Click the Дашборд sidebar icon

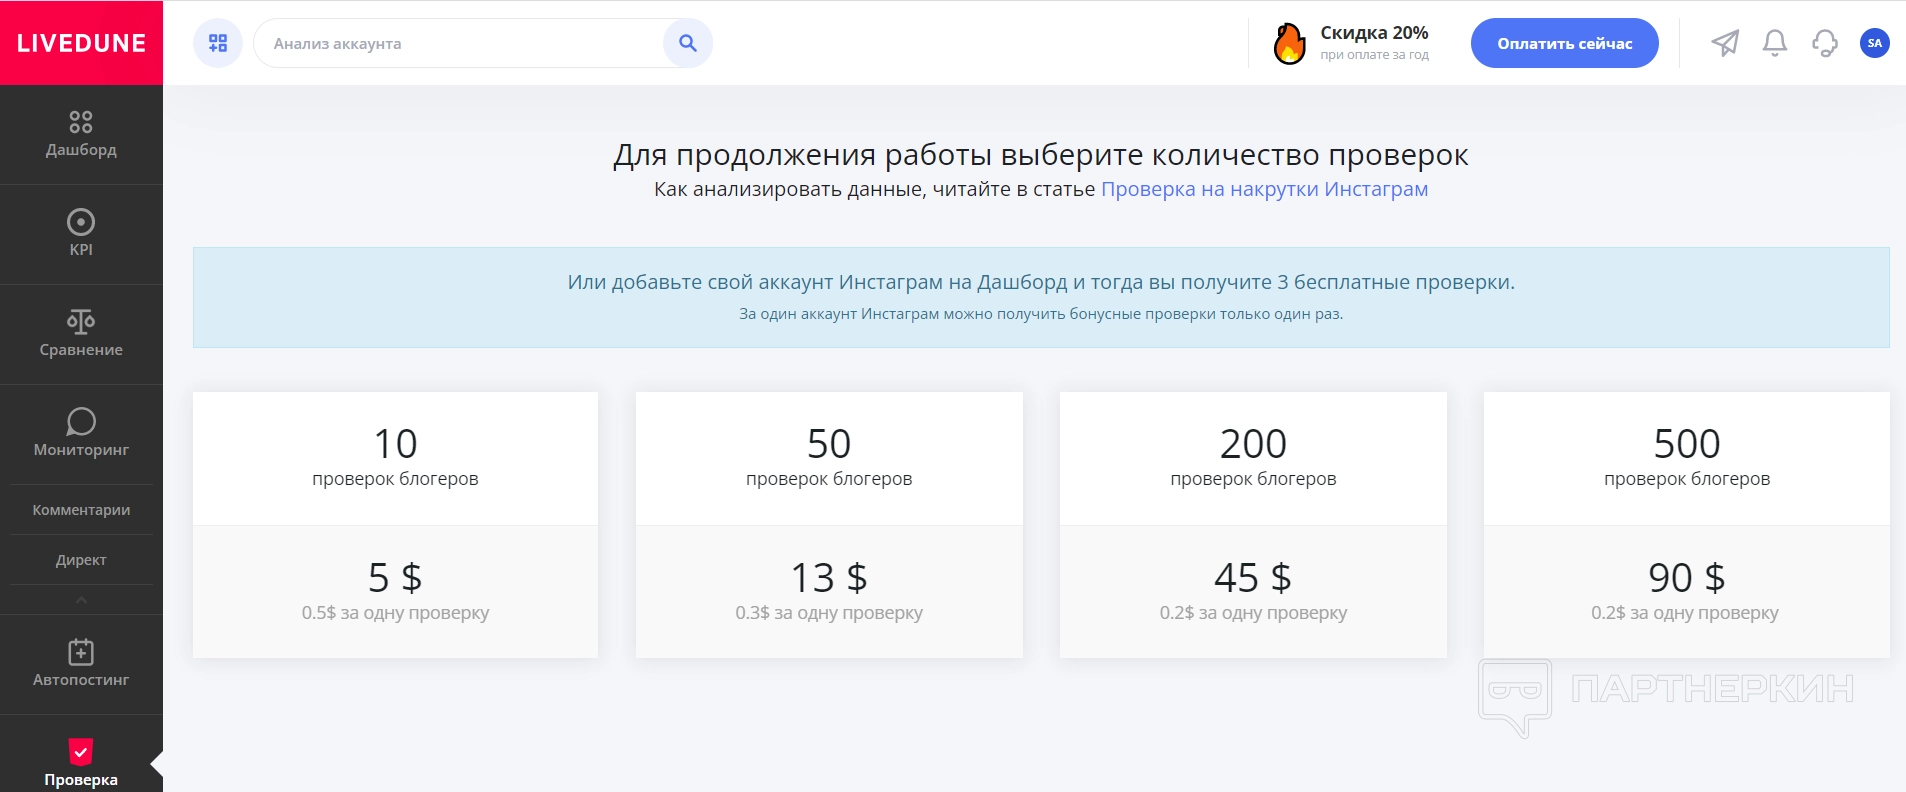[x=81, y=122]
